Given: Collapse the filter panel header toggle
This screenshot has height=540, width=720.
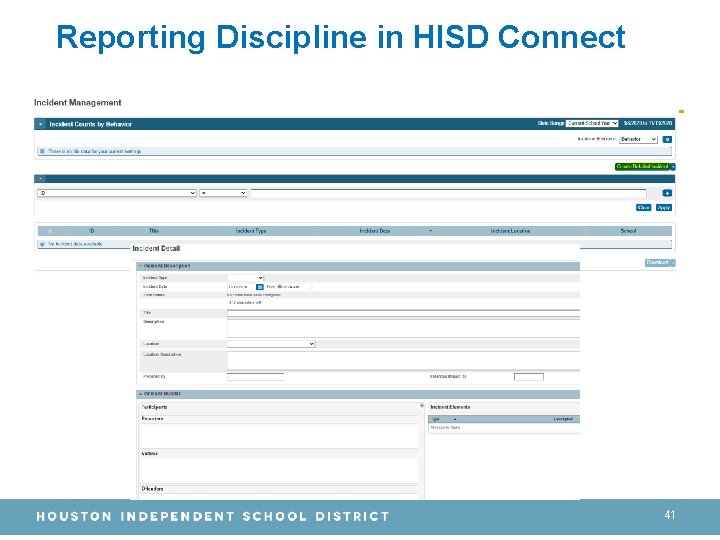Looking at the screenshot, I should (41, 179).
